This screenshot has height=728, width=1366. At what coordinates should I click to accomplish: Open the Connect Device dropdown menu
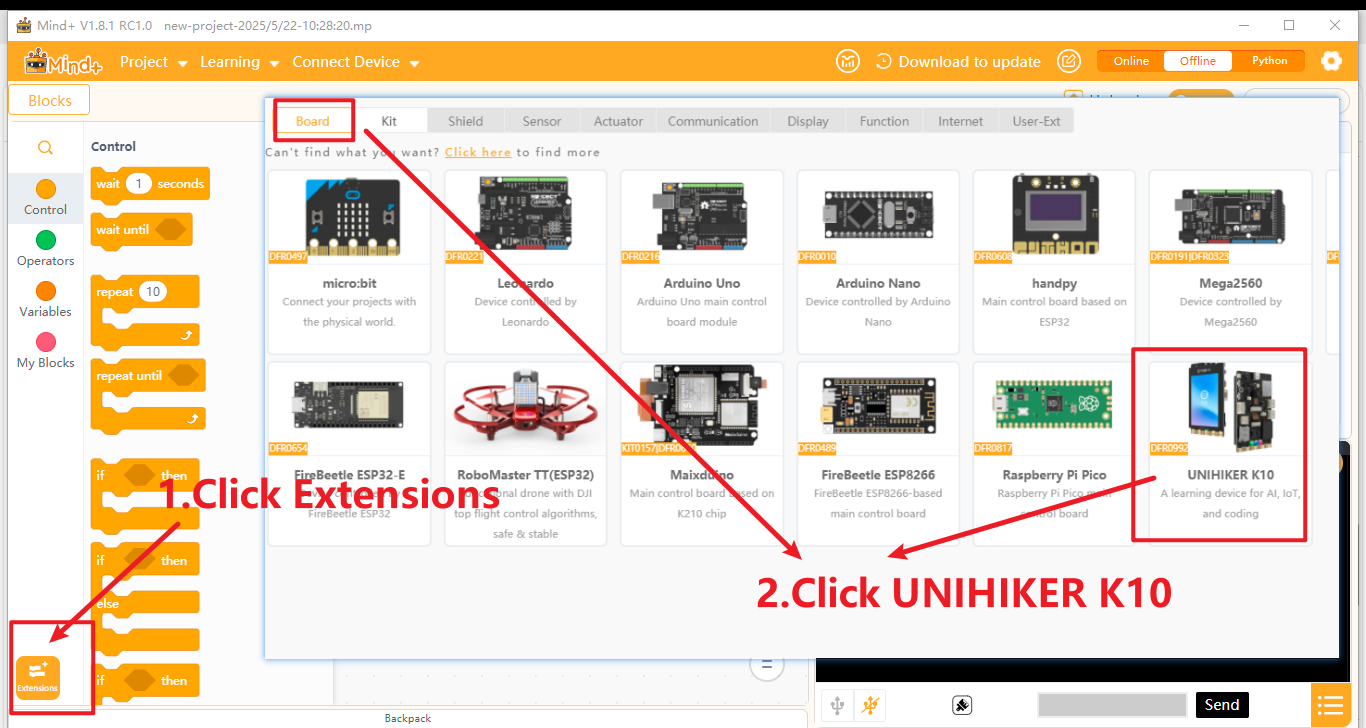coord(355,62)
